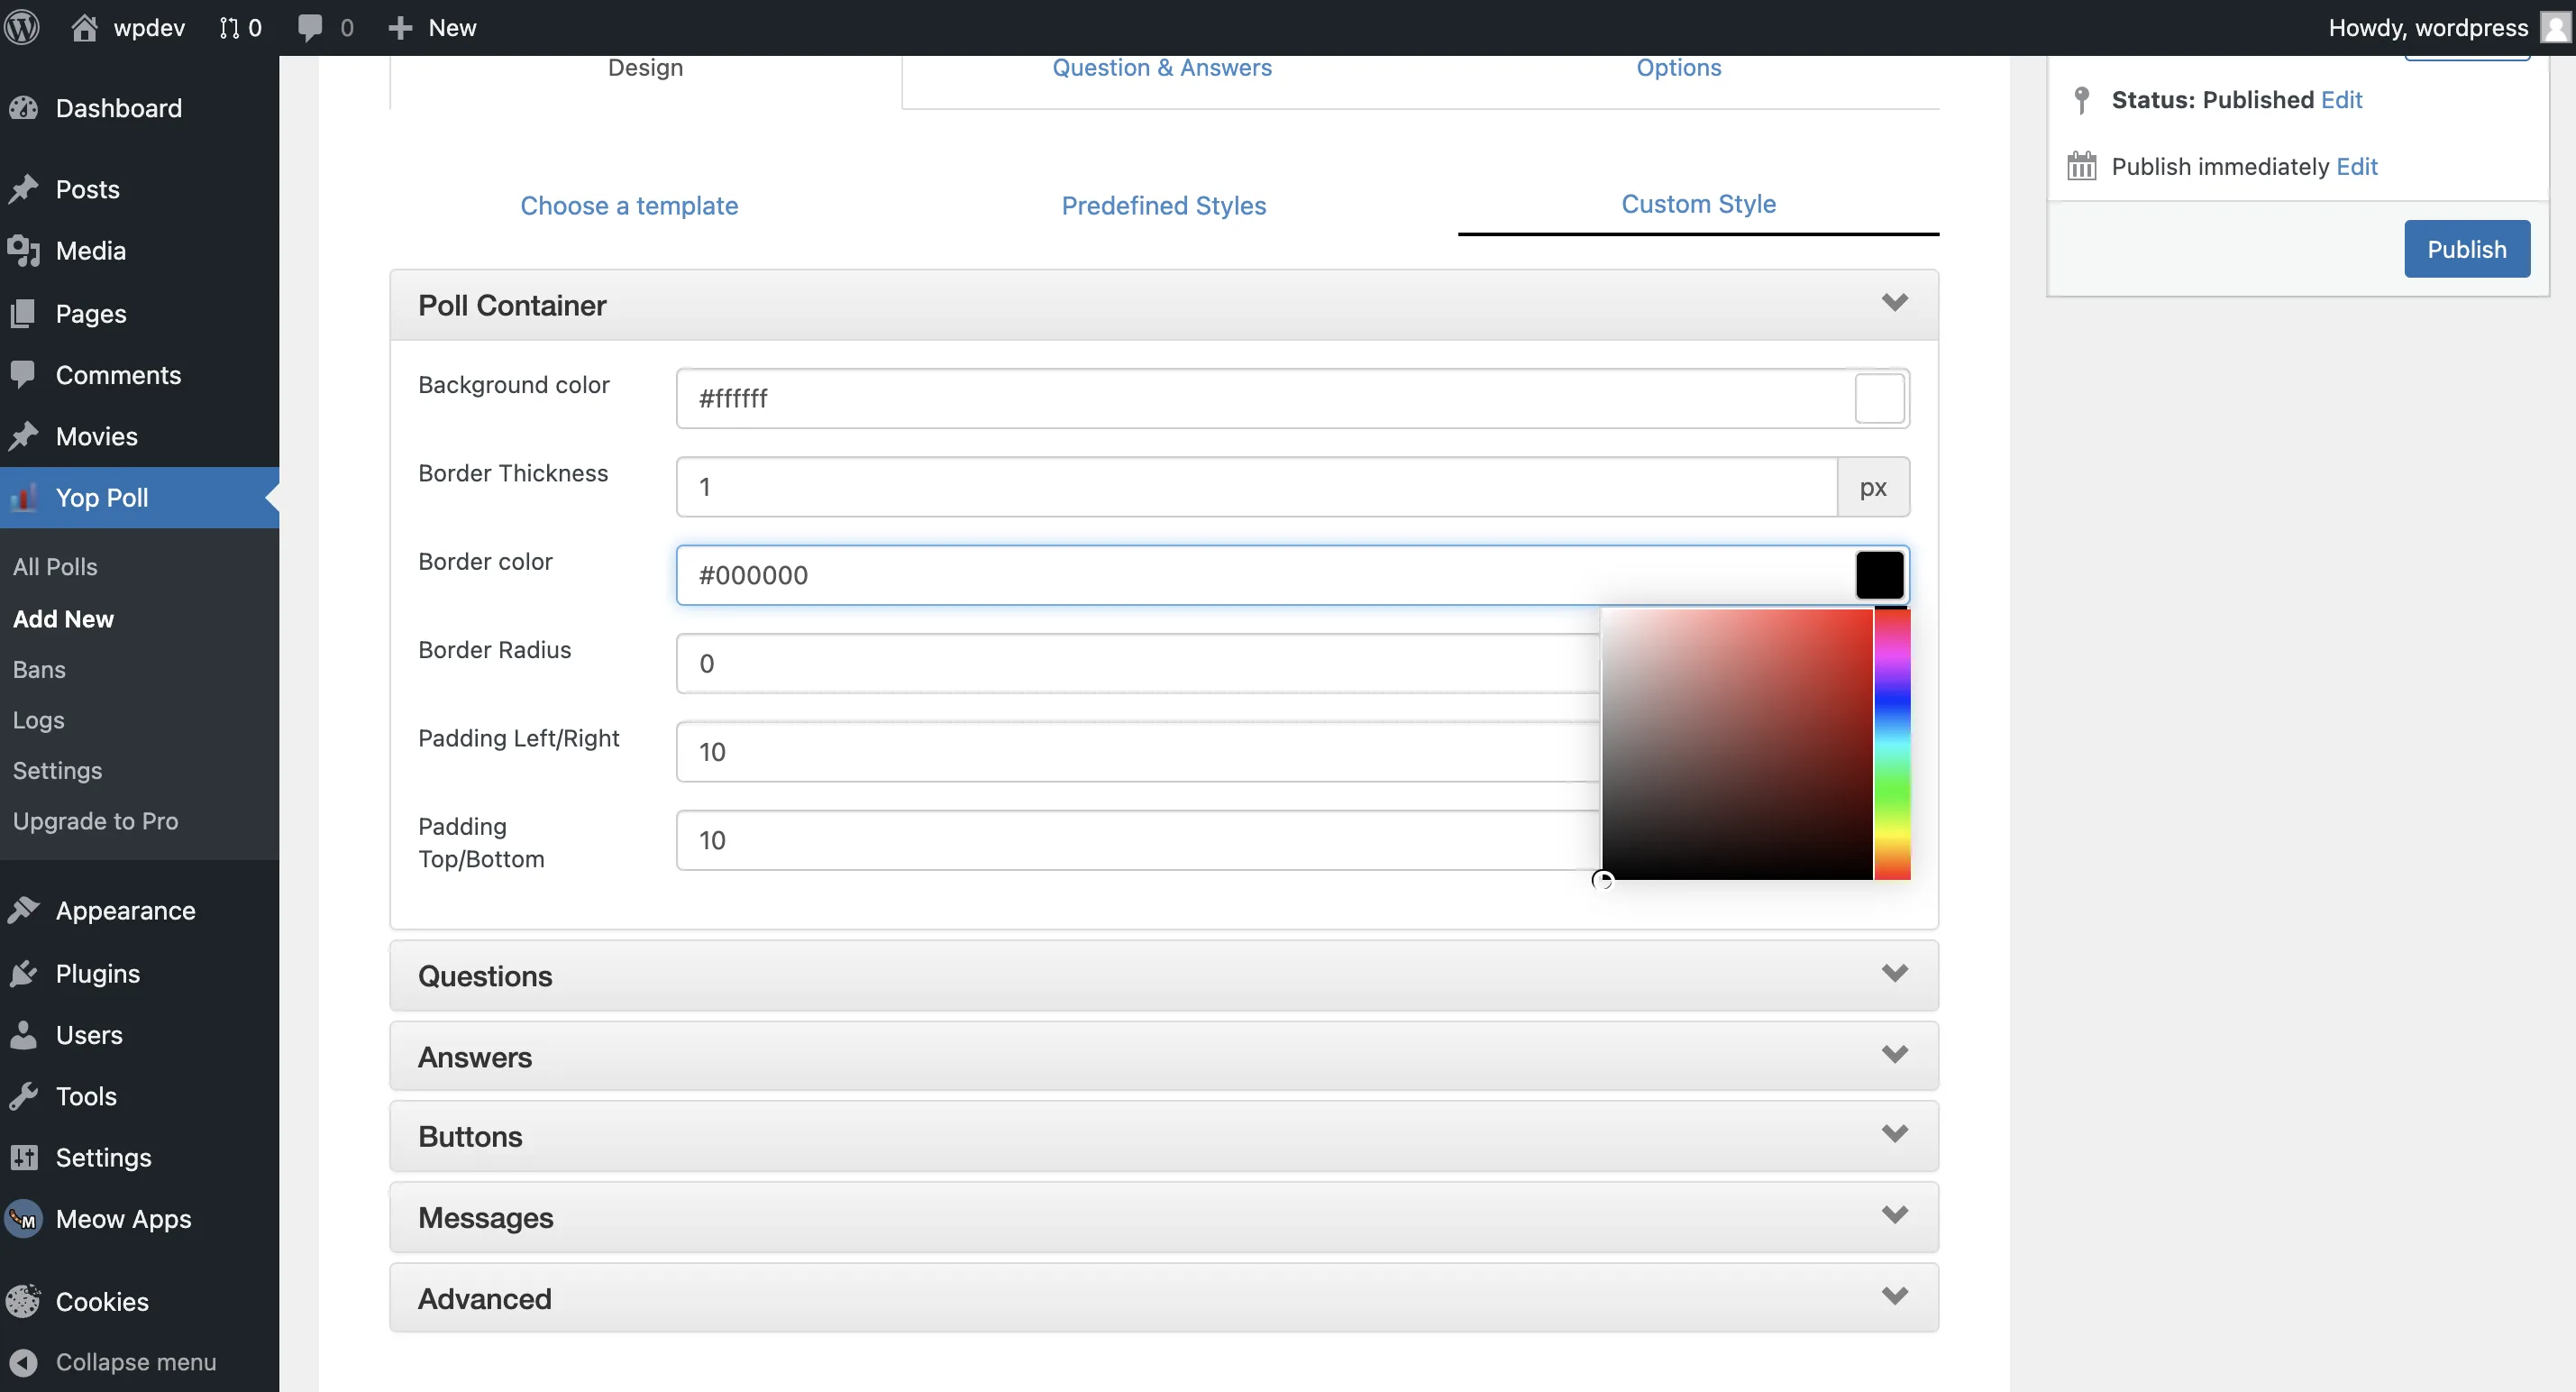Click the Plugins plug icon
This screenshot has width=2576, height=1392.
point(24,973)
